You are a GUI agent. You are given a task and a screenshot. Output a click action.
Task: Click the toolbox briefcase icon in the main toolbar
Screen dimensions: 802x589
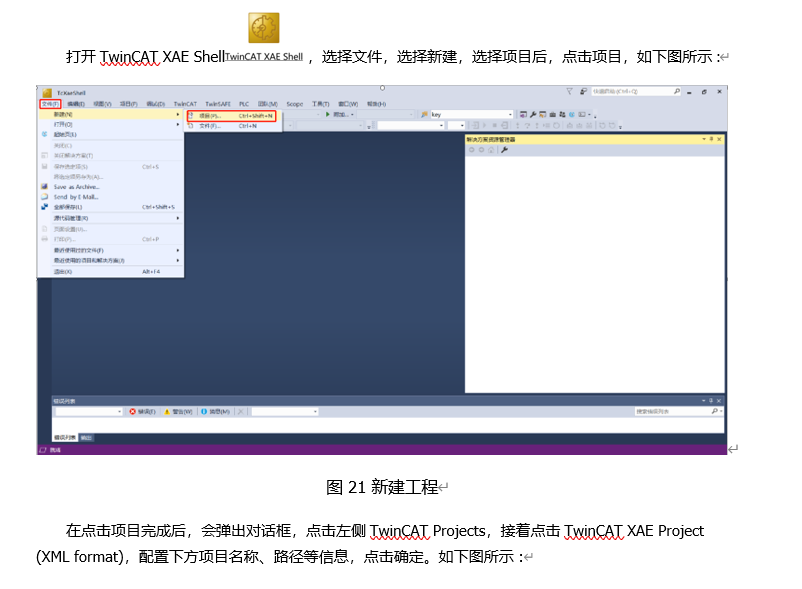552,115
